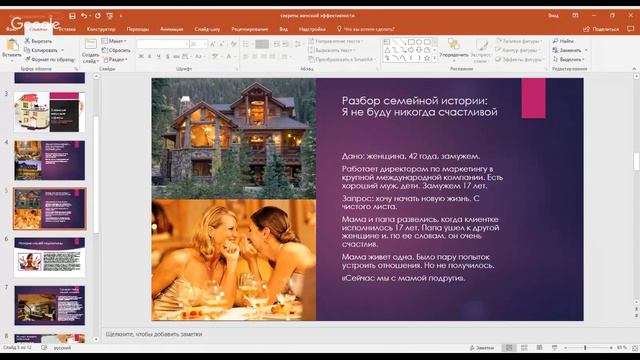This screenshot has height=360, width=640.
Task: Open the Раздел section dropdown
Action: [x=115, y=60]
